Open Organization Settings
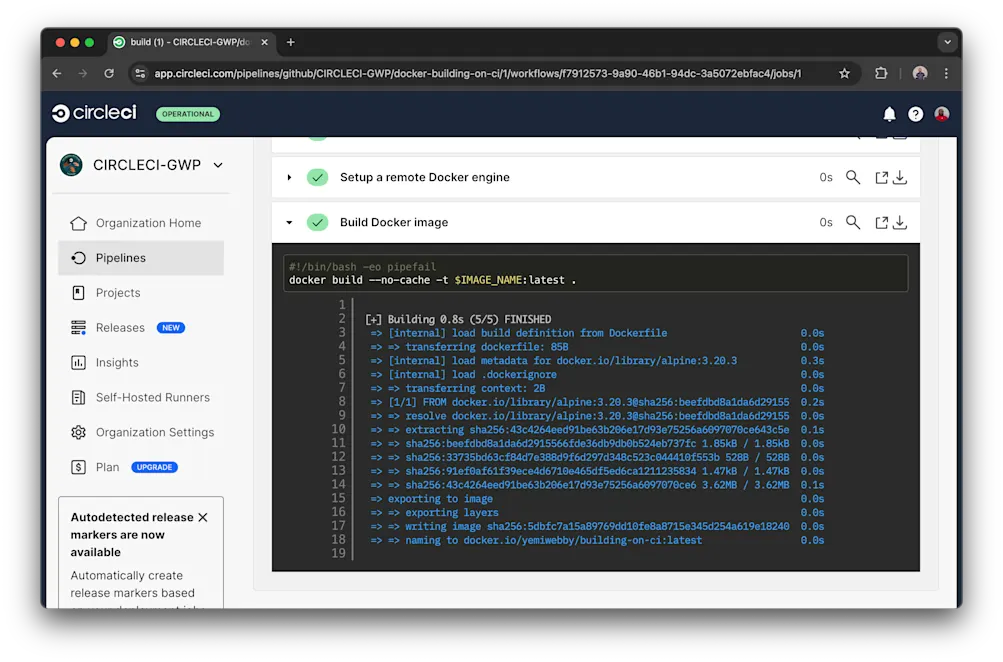 141,432
